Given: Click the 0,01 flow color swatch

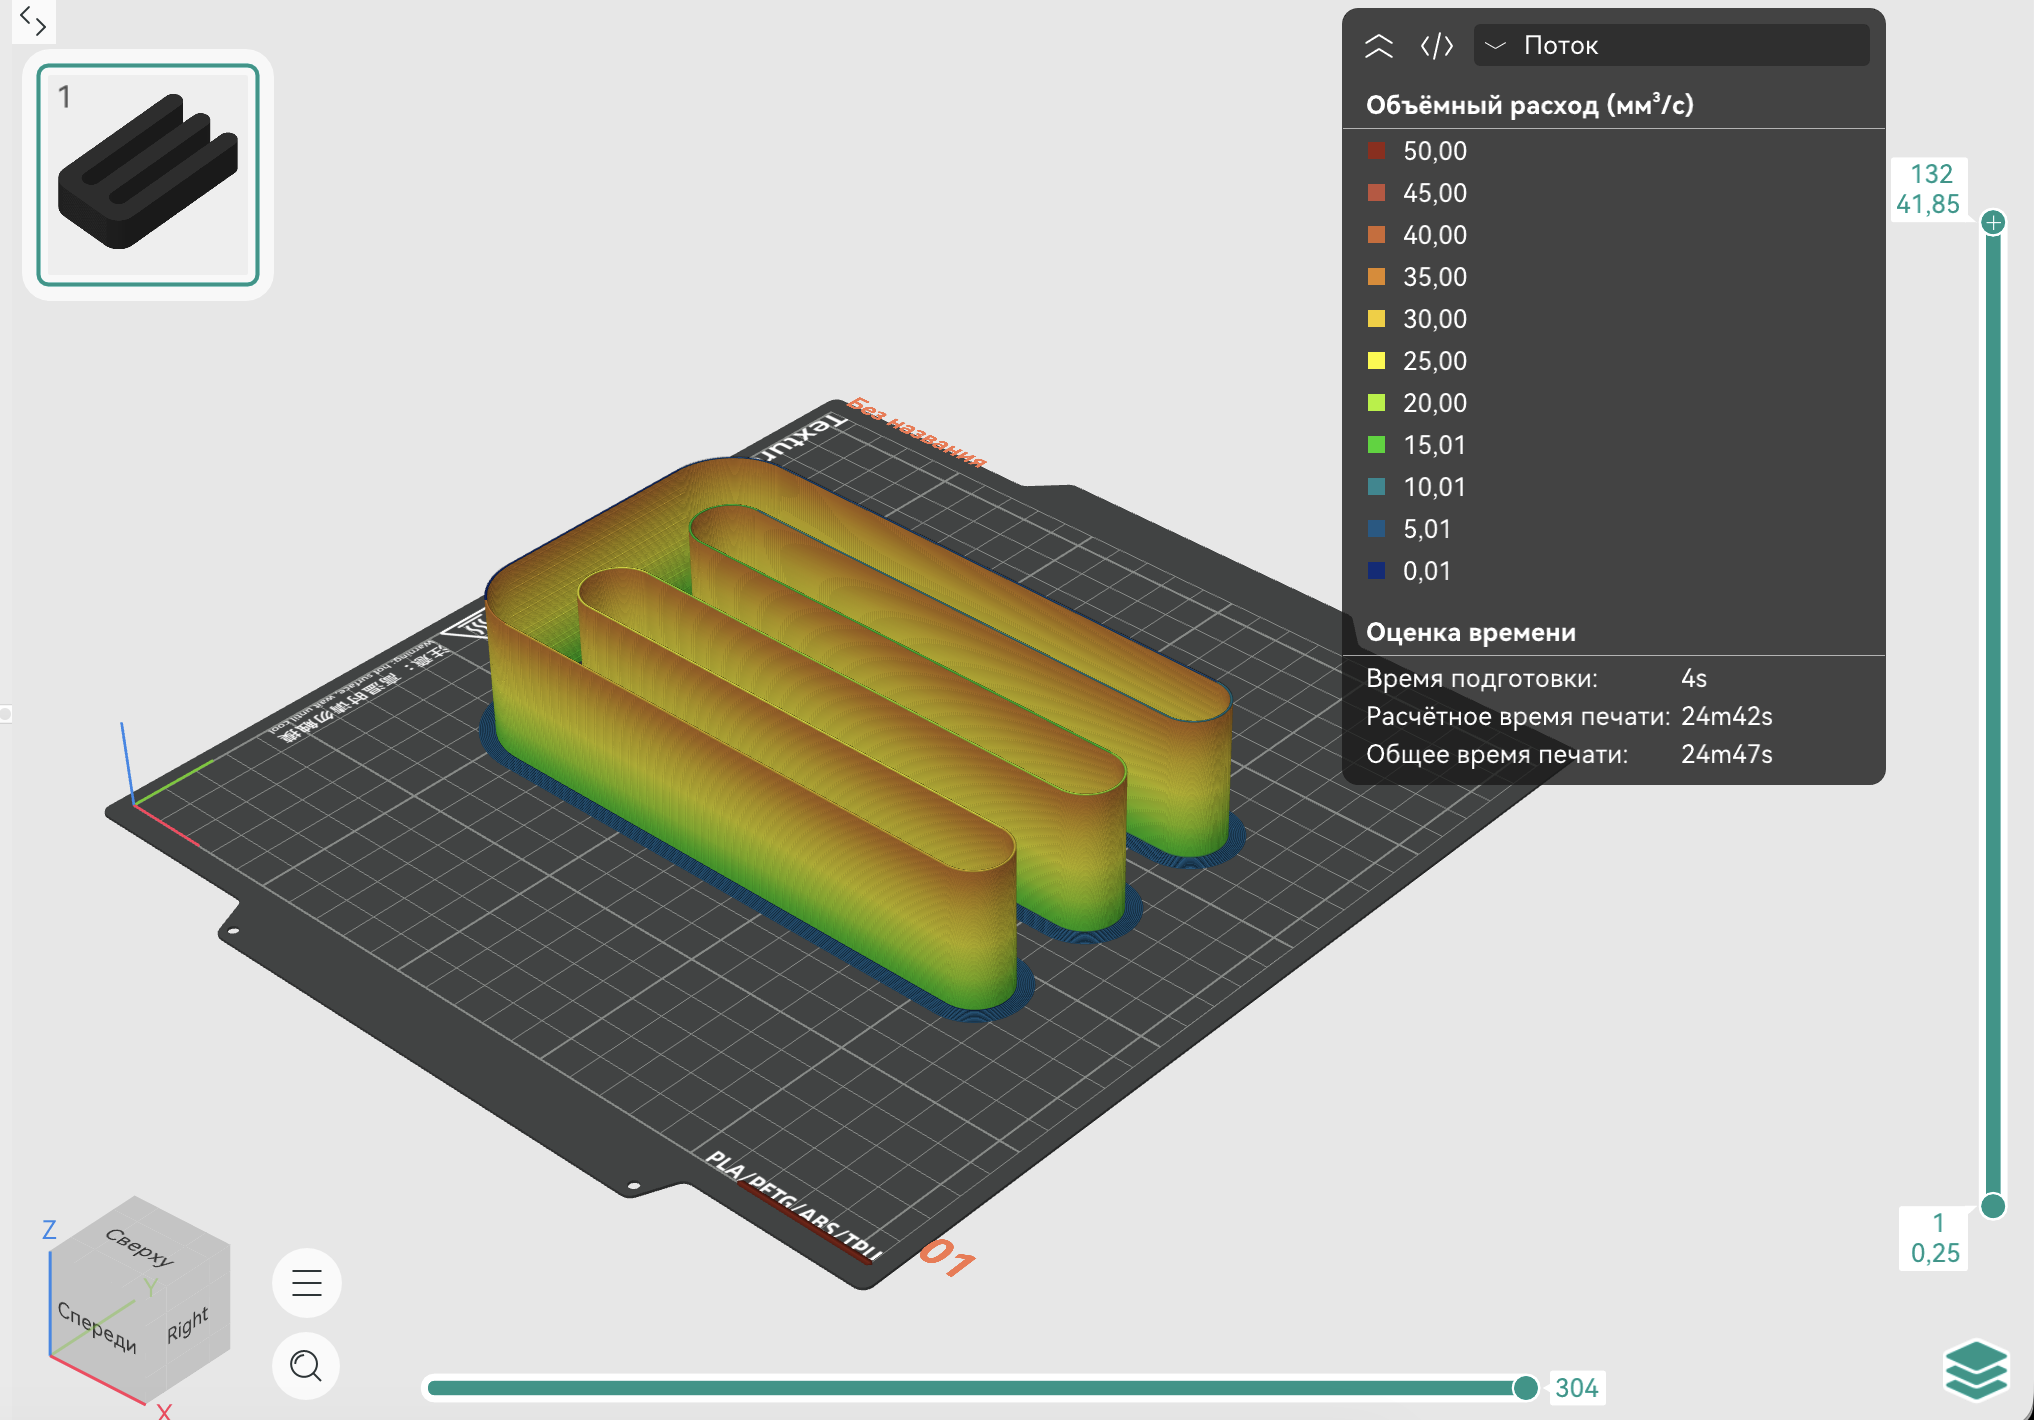Looking at the screenshot, I should [x=1377, y=571].
